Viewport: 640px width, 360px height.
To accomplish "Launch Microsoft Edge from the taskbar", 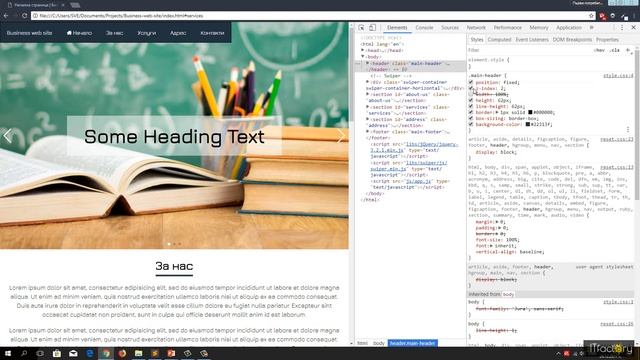I will tap(90, 353).
